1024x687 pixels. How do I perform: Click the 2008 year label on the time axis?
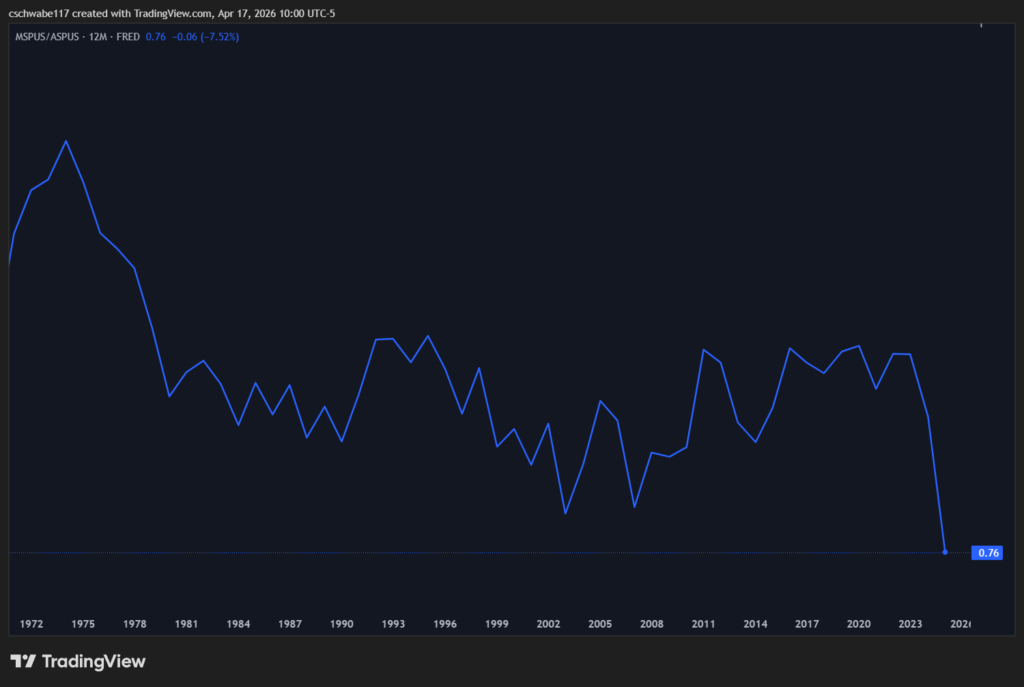(652, 623)
